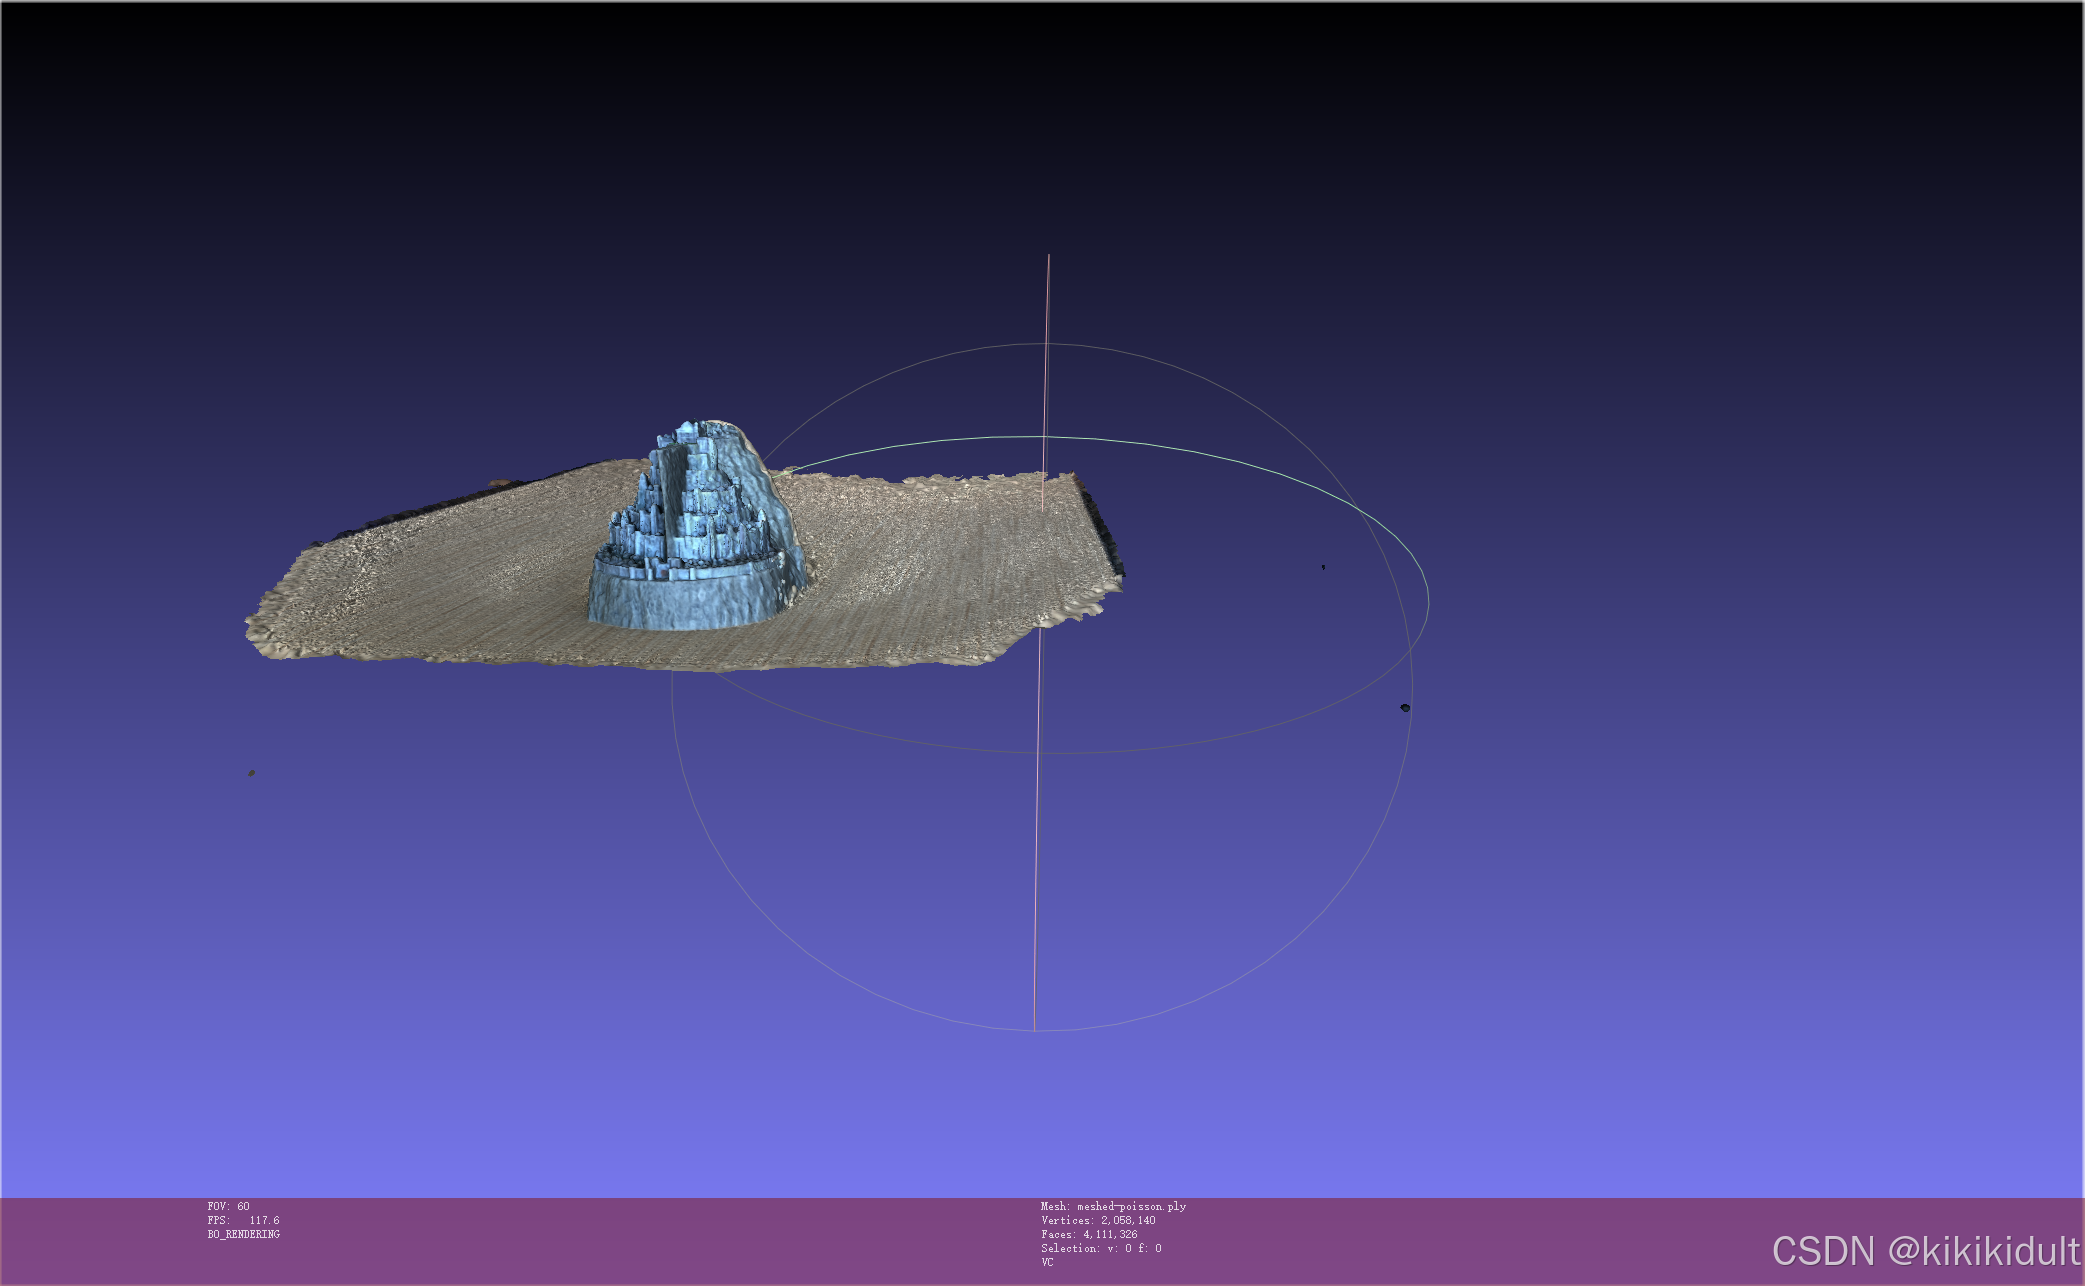The height and width of the screenshot is (1286, 2085).
Task: Click the stray dark fragment at lower left
Action: point(251,772)
